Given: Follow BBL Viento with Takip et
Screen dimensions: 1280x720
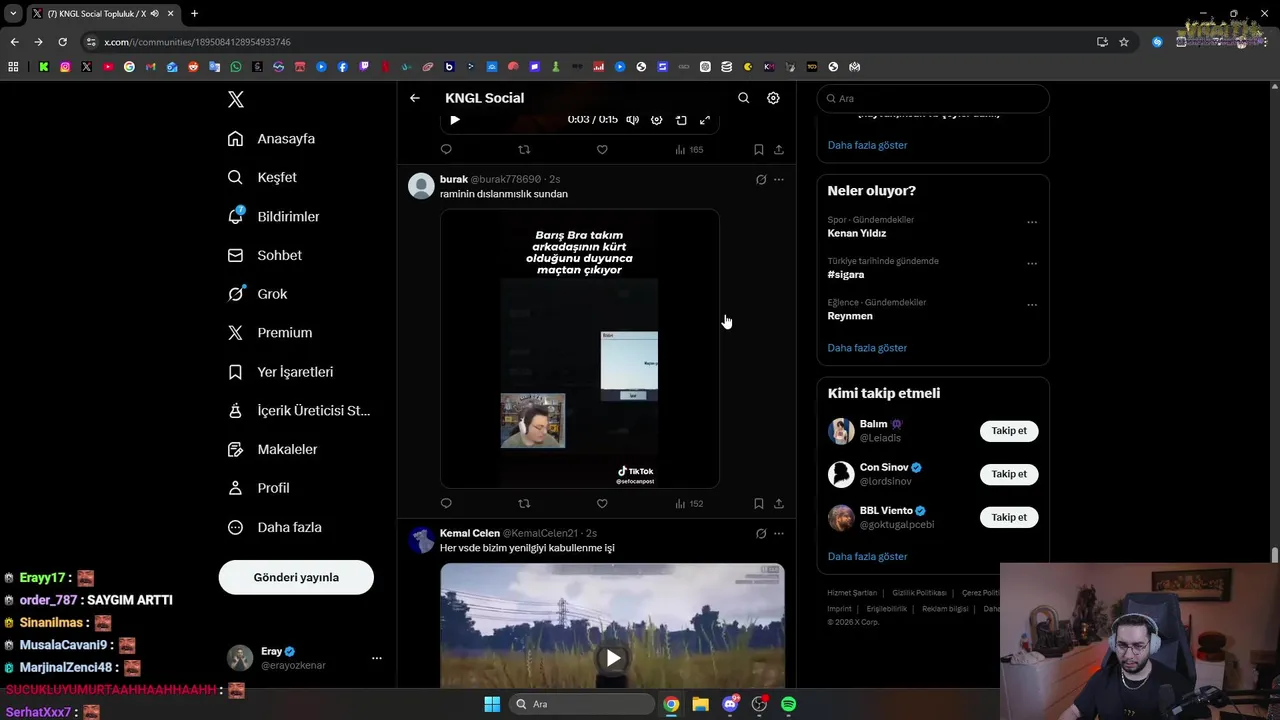Looking at the screenshot, I should (1009, 517).
